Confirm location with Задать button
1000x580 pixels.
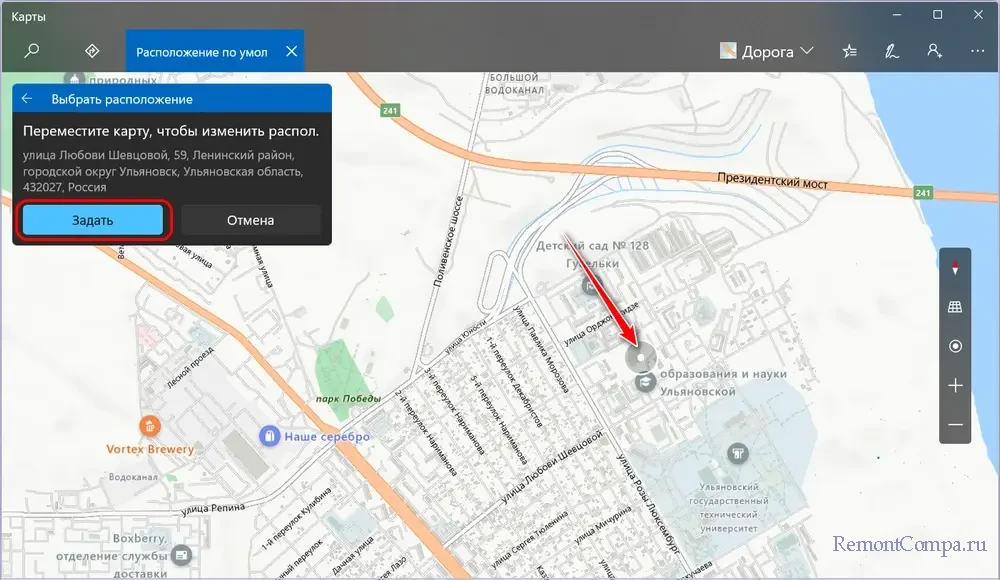pos(92,220)
